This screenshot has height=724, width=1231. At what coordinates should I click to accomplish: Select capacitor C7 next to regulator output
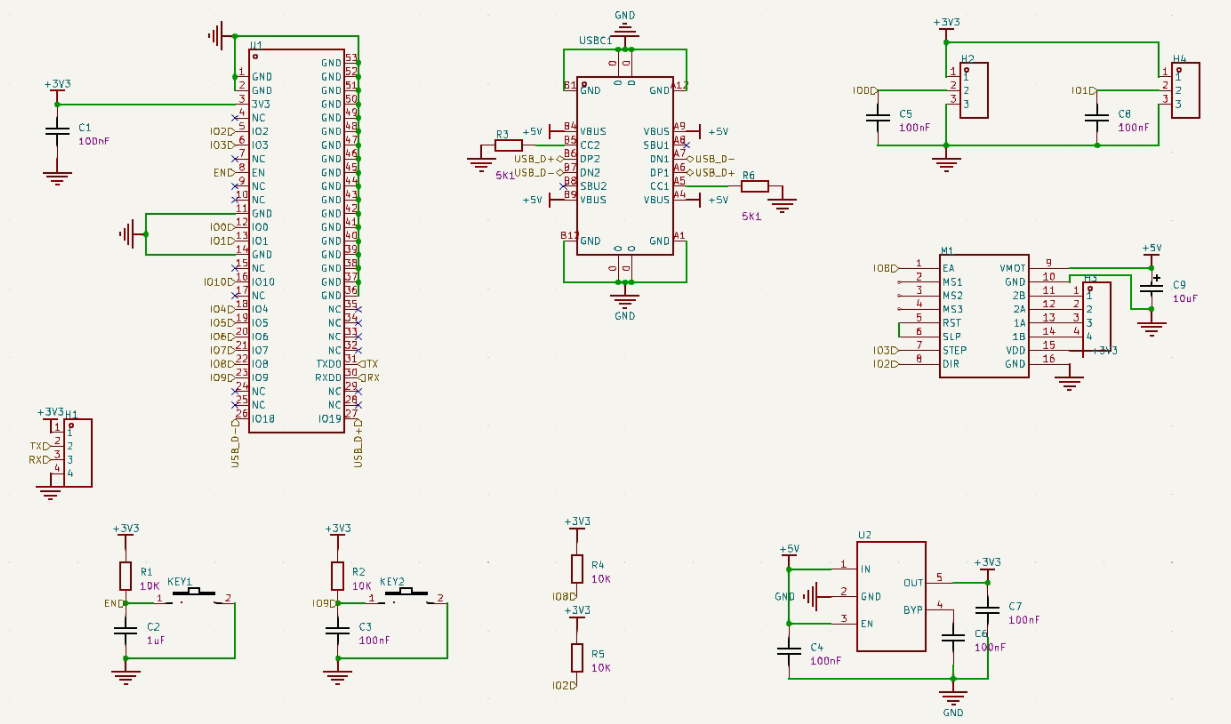[x=988, y=610]
